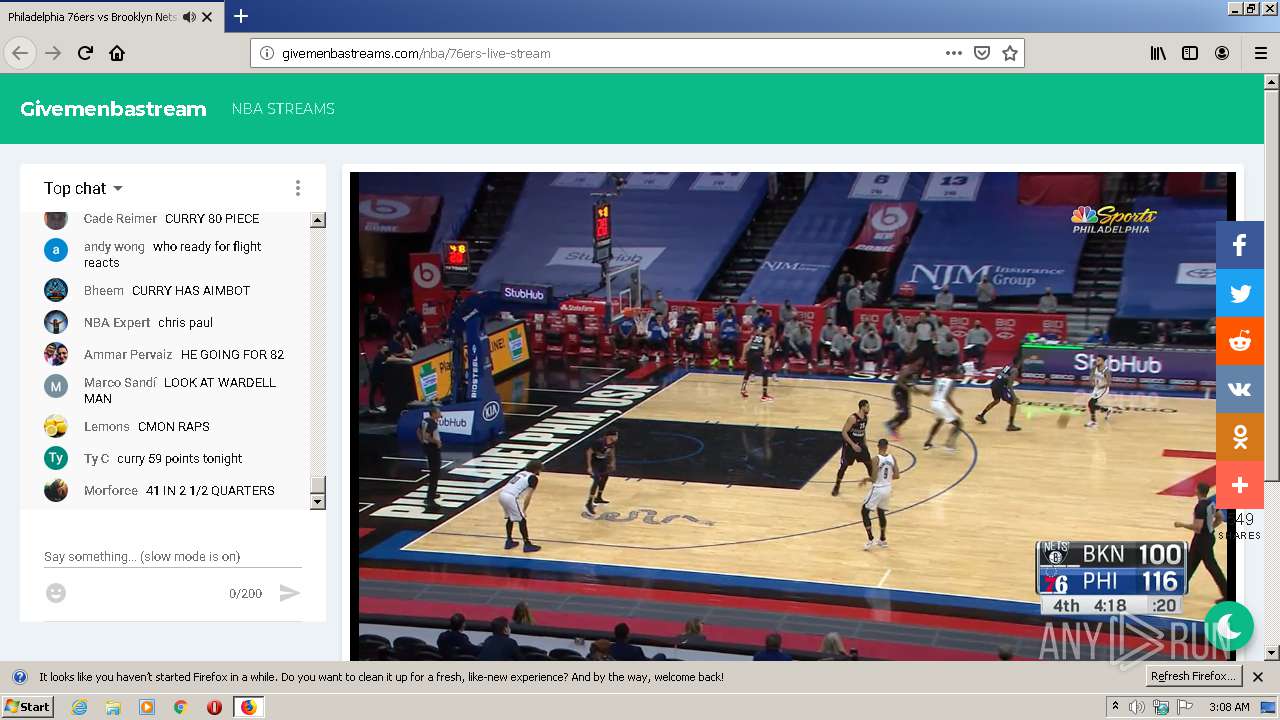
Task: Dismiss the Firefox refresh notification
Action: (1258, 677)
